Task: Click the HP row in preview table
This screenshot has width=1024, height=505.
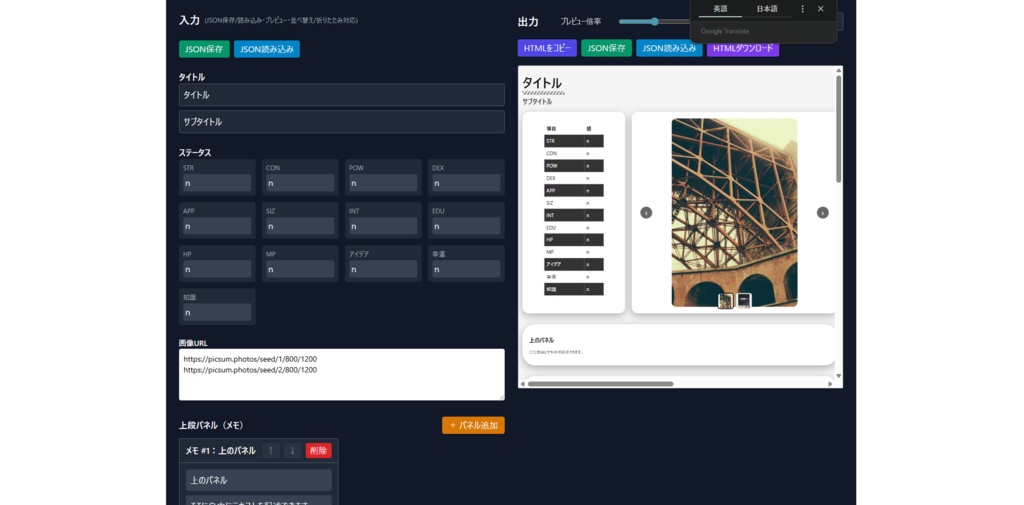Action: pos(574,240)
